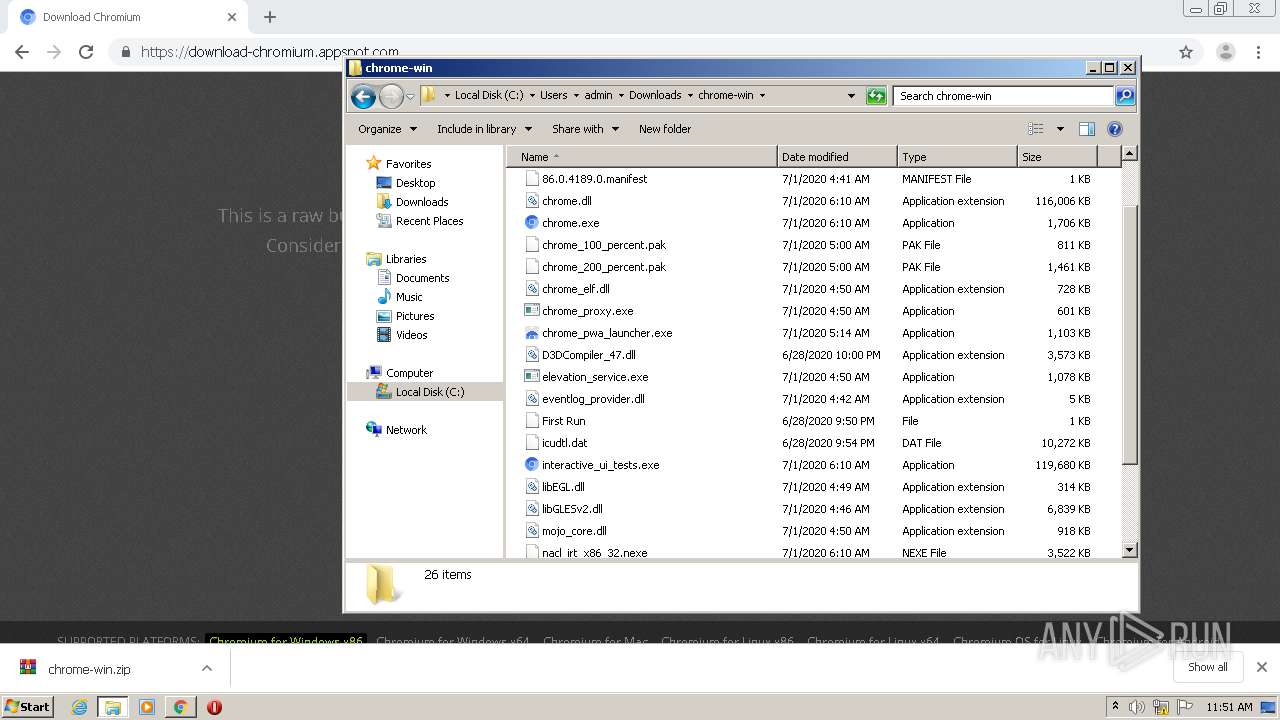1280x720 pixels.
Task: Bookmark this page with the star icon
Action: [1186, 52]
